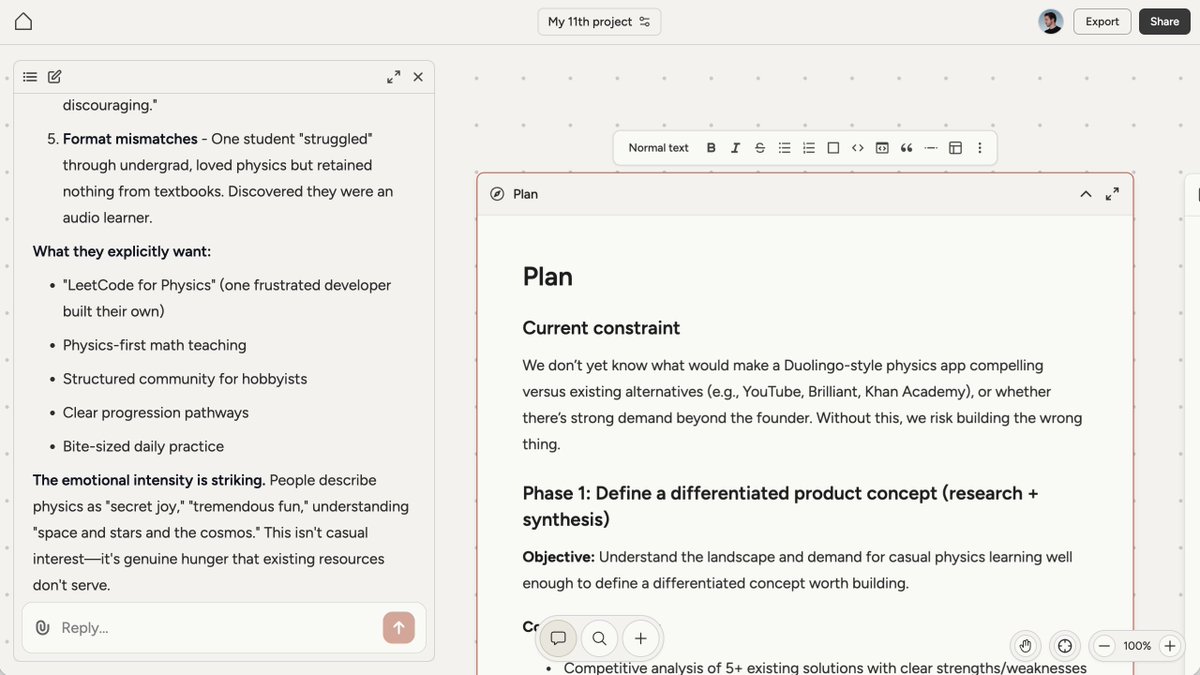This screenshot has width=1200, height=675.
Task: Insert a block quote
Action: (906, 148)
